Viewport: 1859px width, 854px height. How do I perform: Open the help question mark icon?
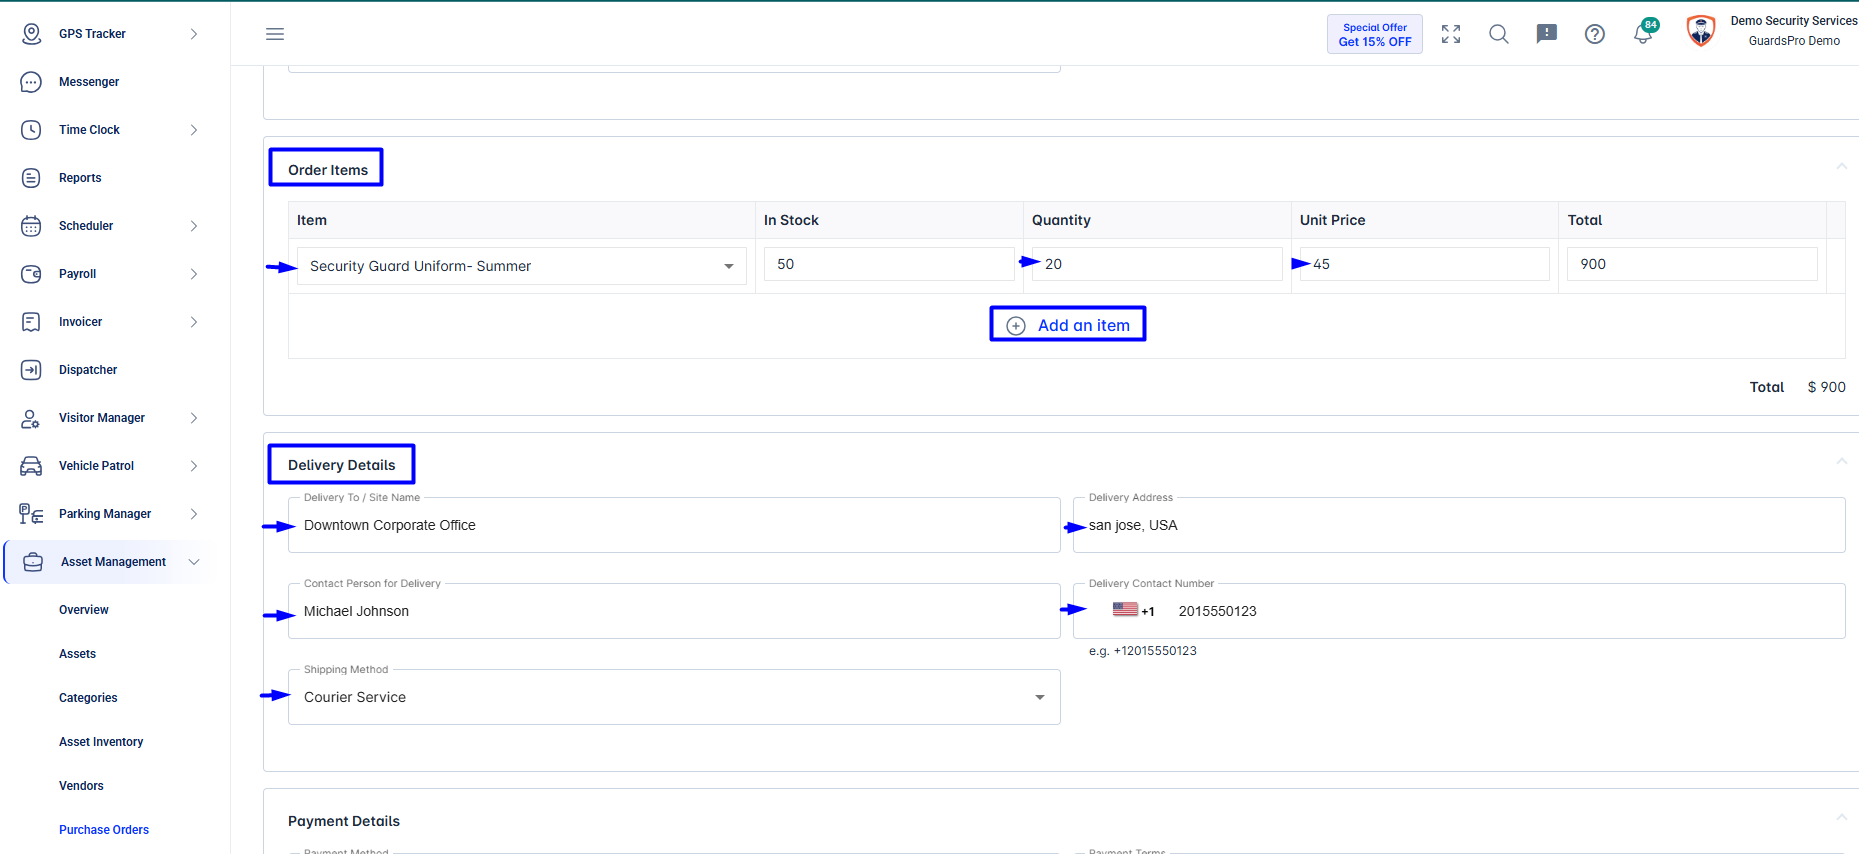(x=1595, y=34)
